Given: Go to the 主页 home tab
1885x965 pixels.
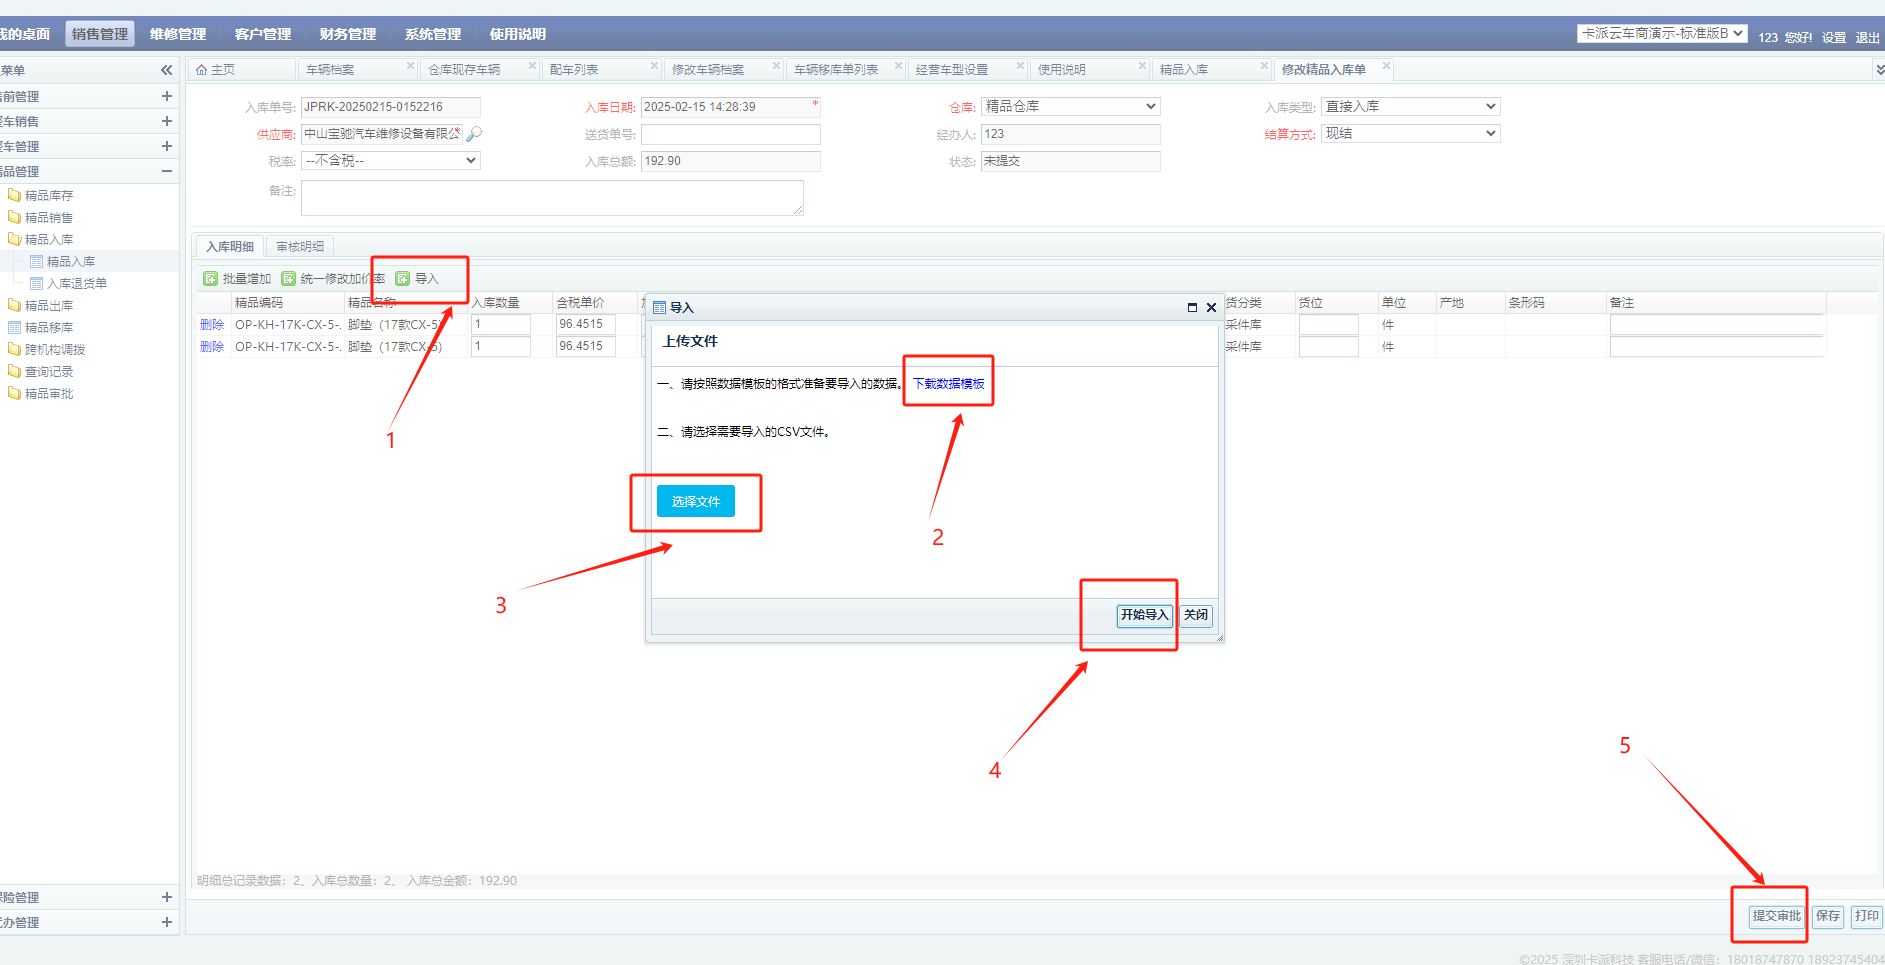Looking at the screenshot, I should pos(216,70).
